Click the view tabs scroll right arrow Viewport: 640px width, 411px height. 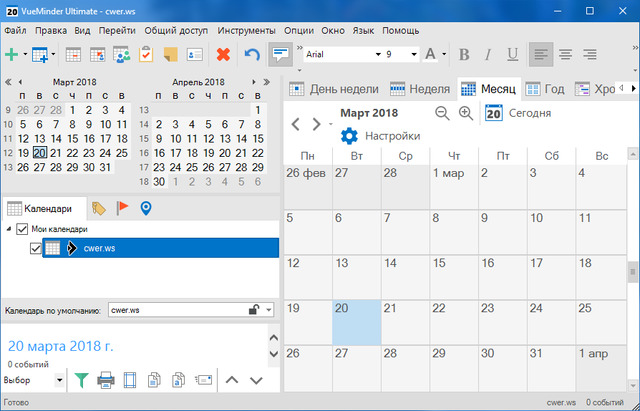point(633,88)
